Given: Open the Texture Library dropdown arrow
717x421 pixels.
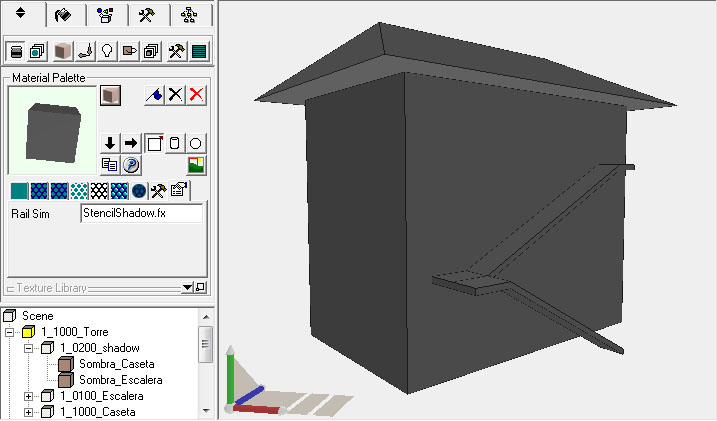Looking at the screenshot, I should click(x=187, y=288).
